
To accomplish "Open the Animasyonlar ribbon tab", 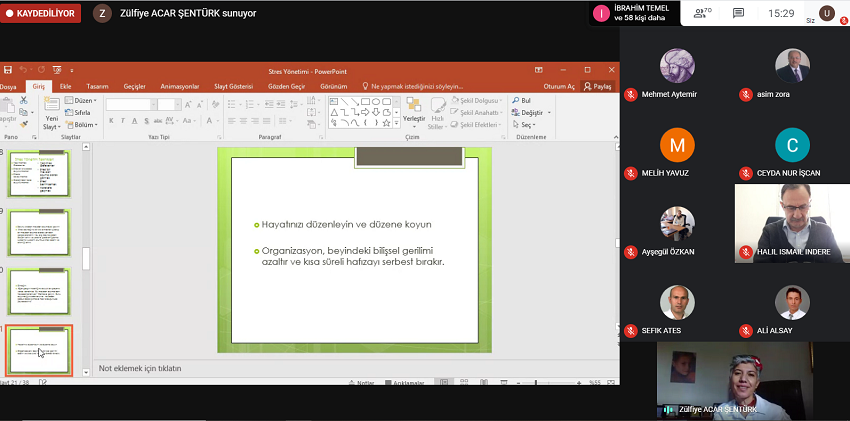I will [x=180, y=87].
